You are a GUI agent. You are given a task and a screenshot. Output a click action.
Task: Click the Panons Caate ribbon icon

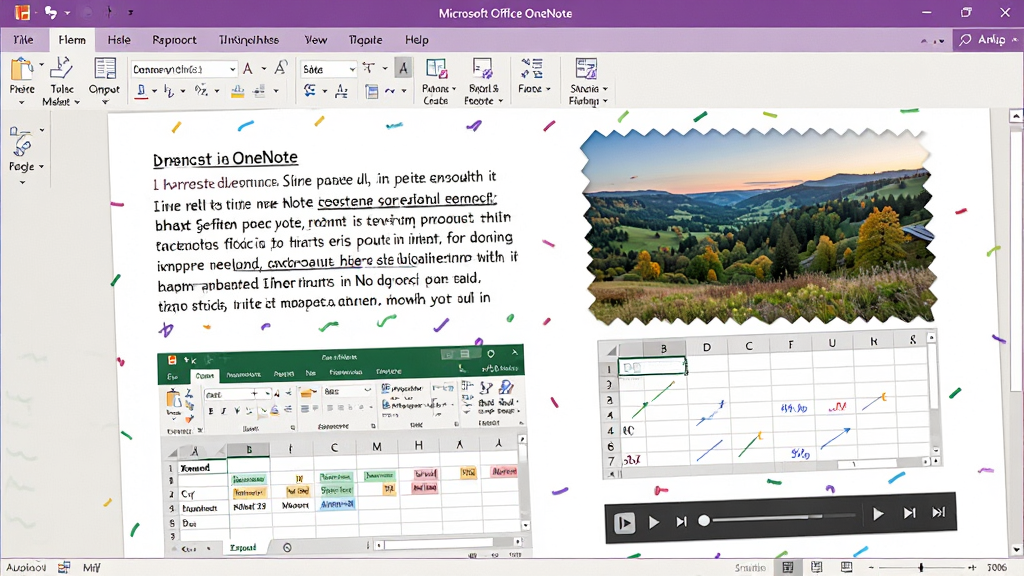[436, 69]
